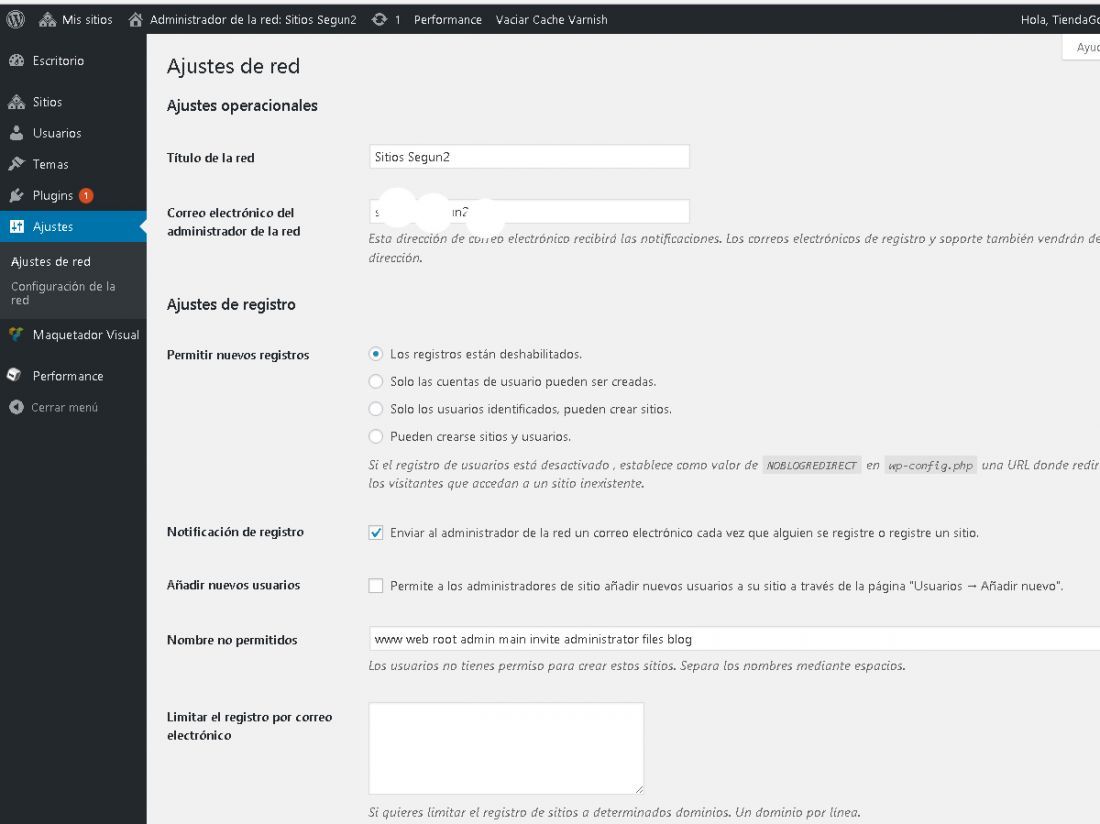Click the NOBLOGREDIRECT code text
The height and width of the screenshot is (824, 1100).
812,465
